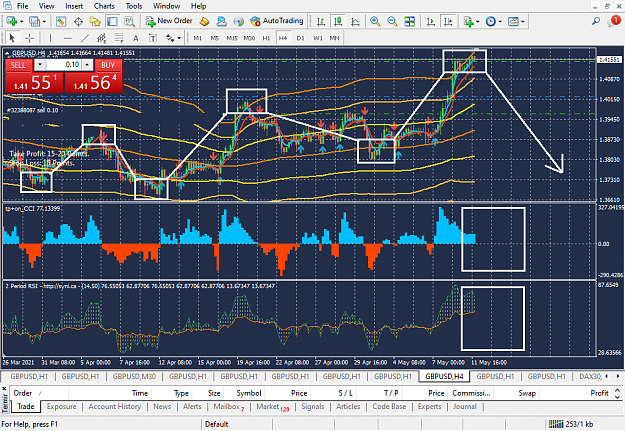
Task: Open the virtual hosting cloud icon
Action: coord(221,21)
